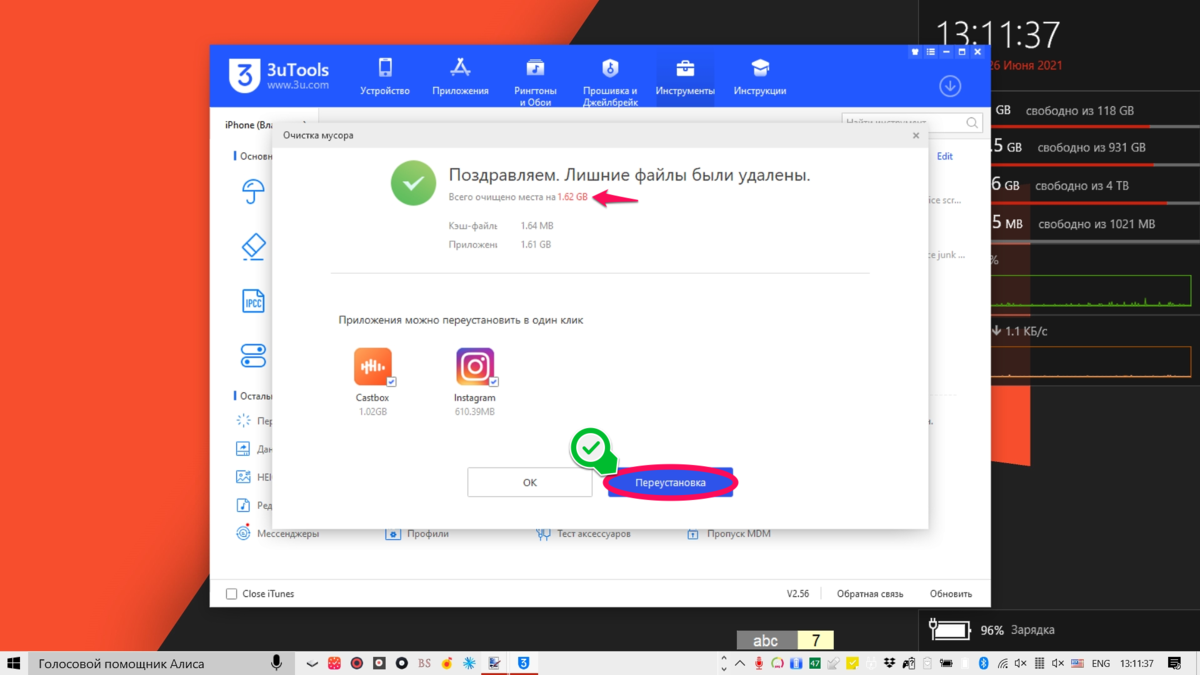Open the Тест аксессуаров tool
Viewport: 1200px width, 675px height.
[x=583, y=534]
